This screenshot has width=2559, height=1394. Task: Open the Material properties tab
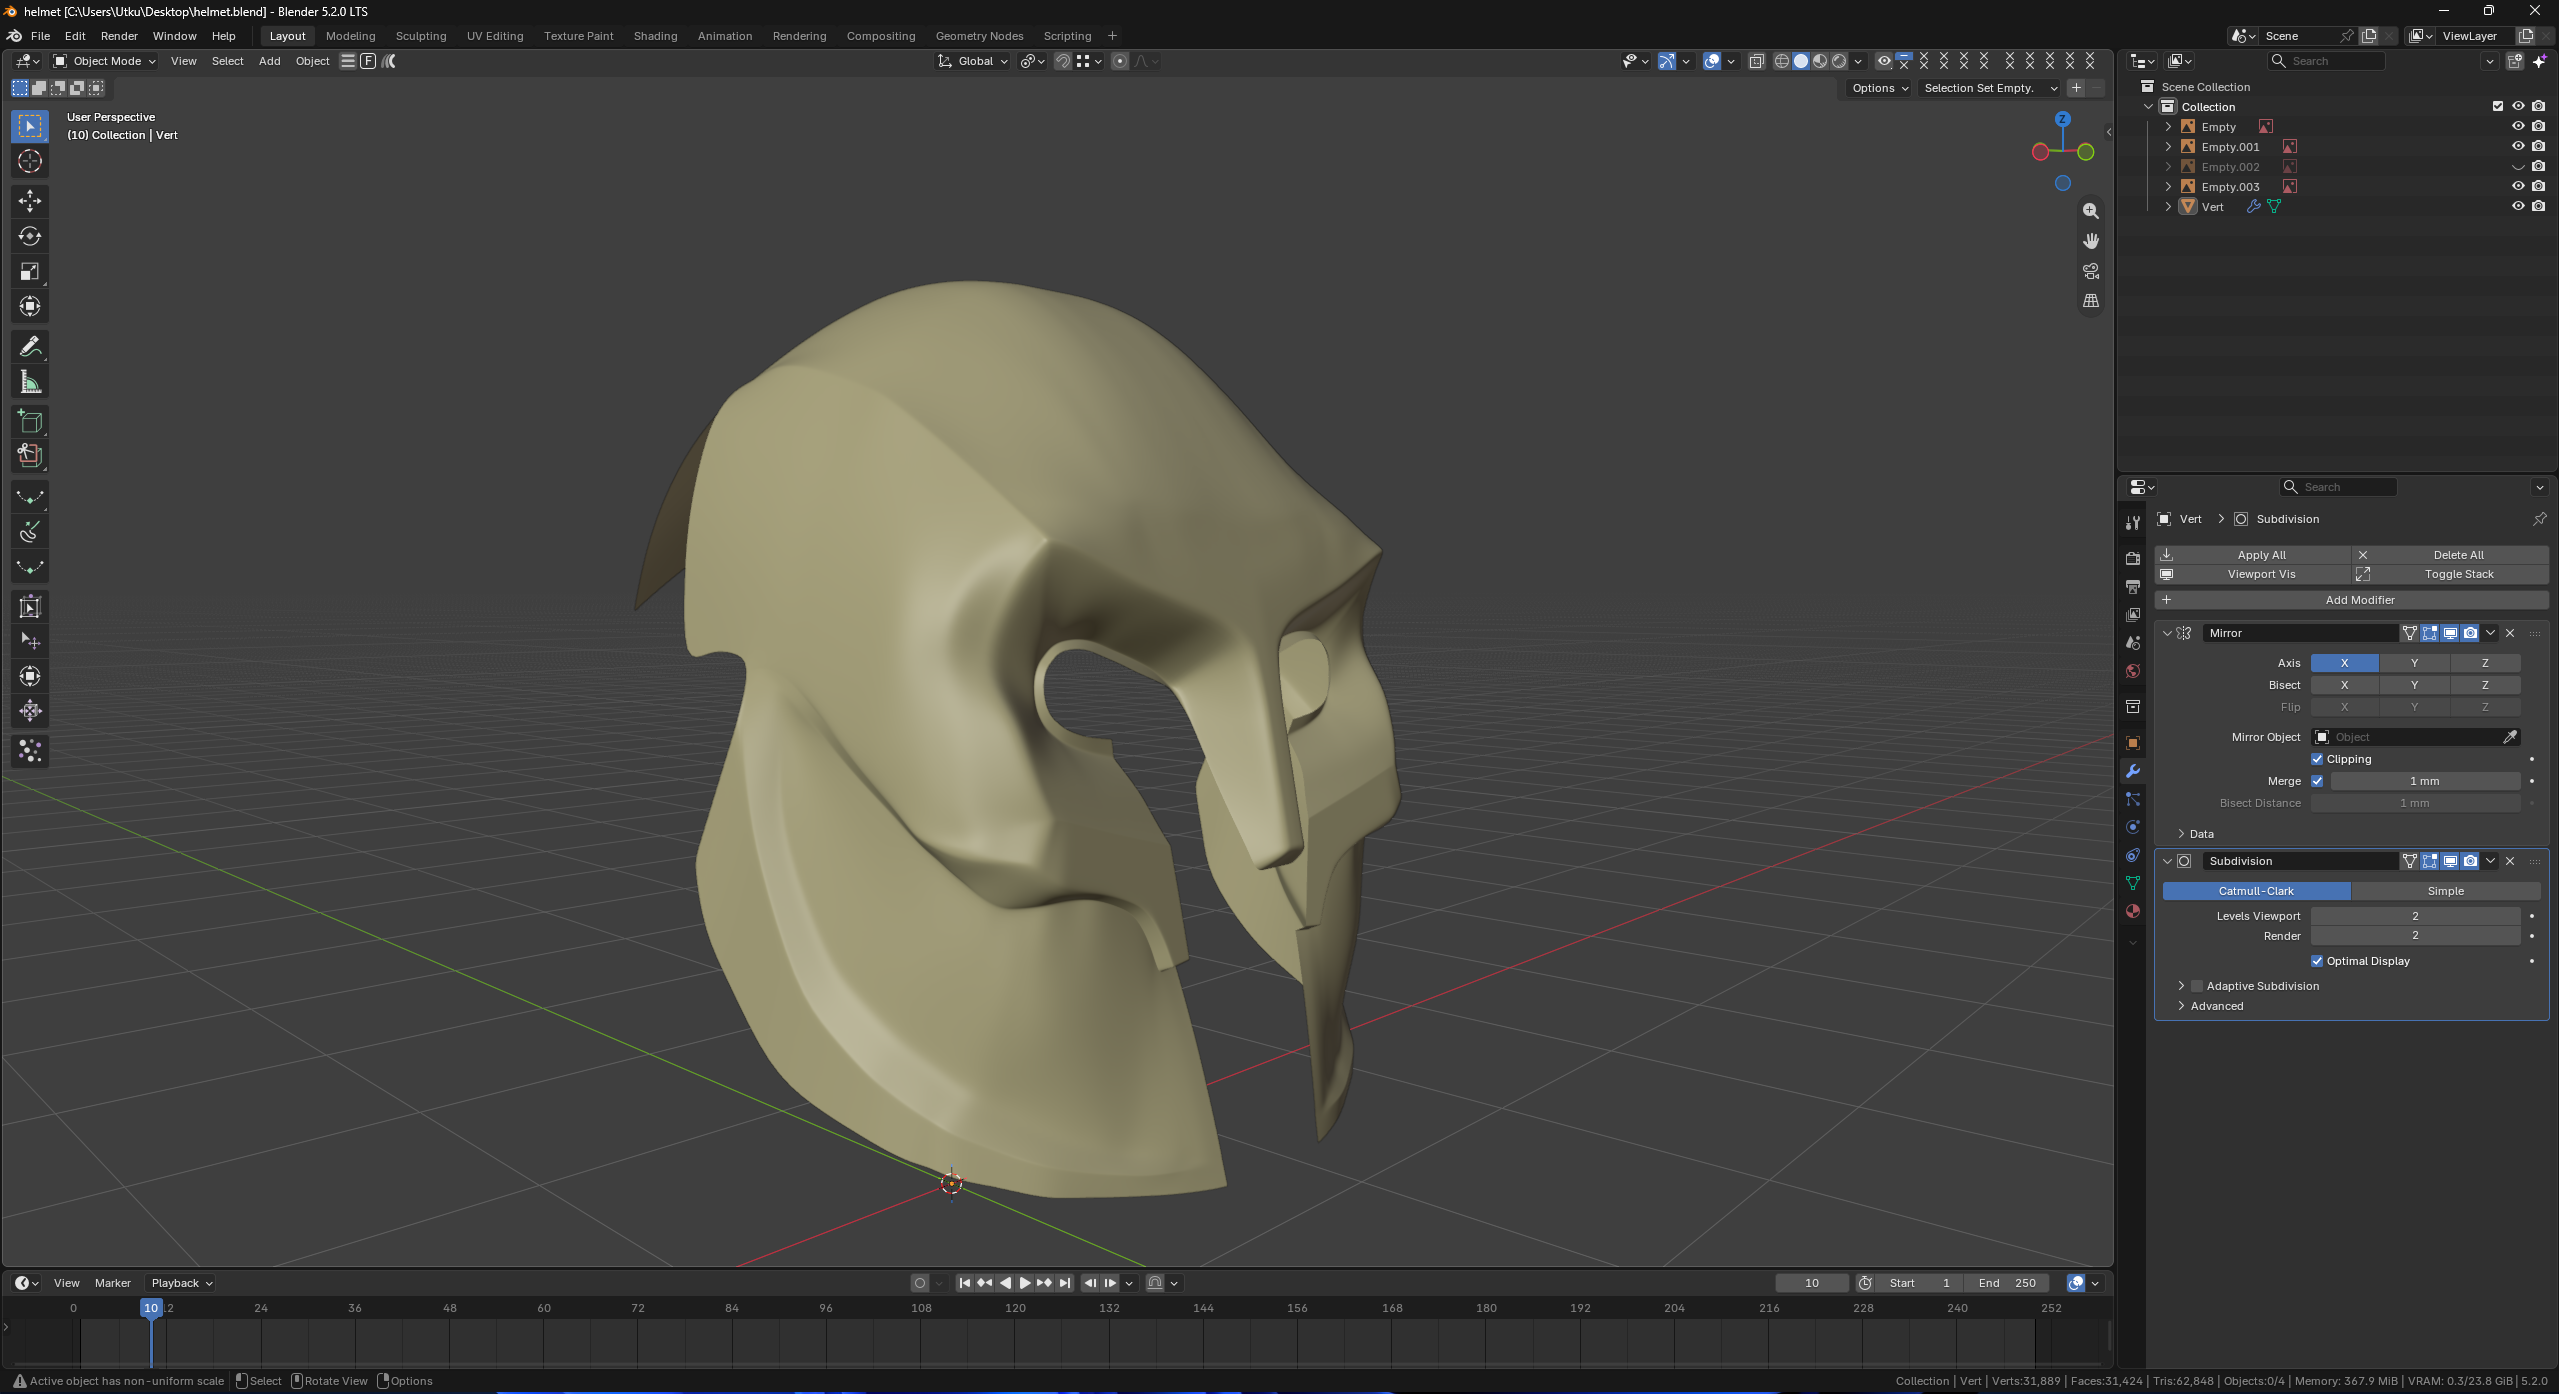pos(2133,911)
